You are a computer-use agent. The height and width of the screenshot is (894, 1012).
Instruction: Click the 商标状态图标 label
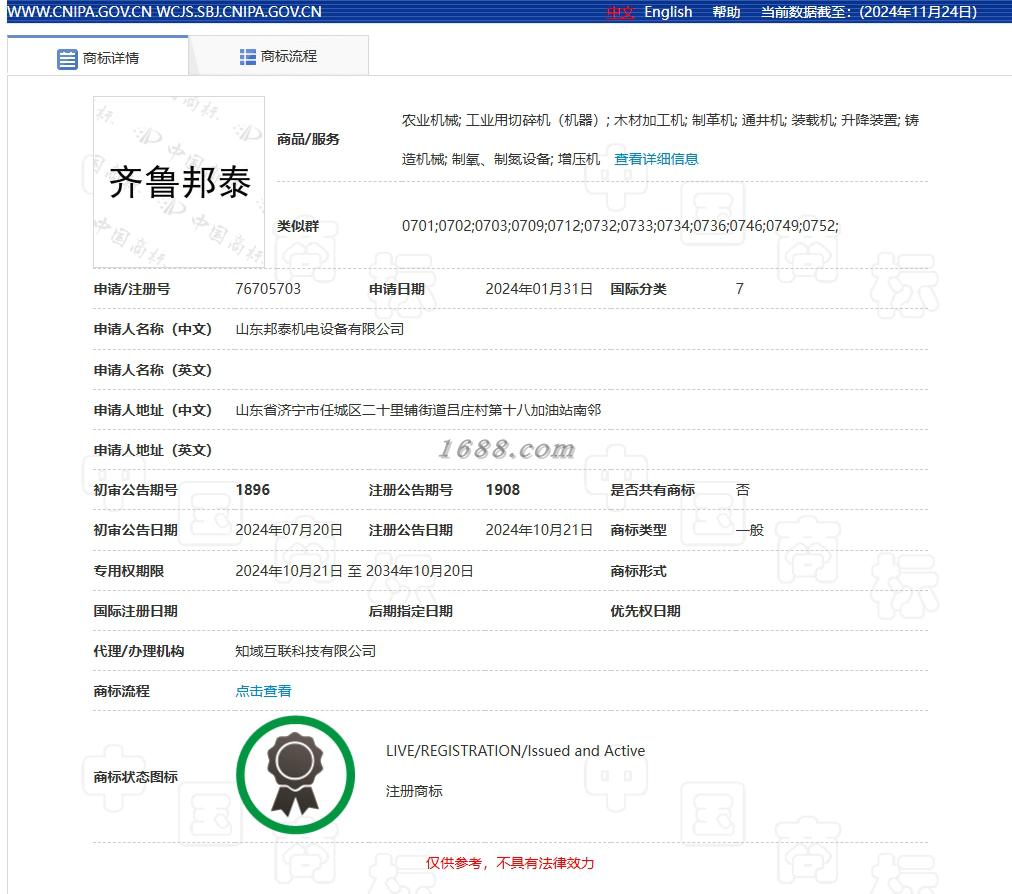(136, 777)
